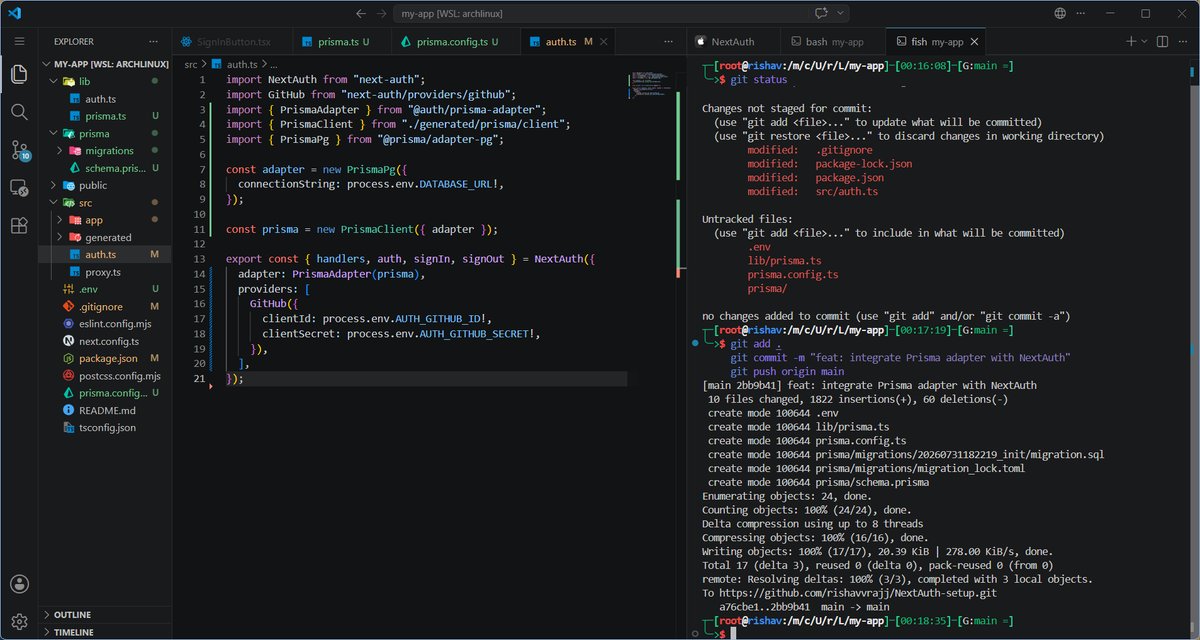Viewport: 1200px width, 640px height.
Task: Click the src breadcrumb above editor
Action: pyautogui.click(x=191, y=64)
